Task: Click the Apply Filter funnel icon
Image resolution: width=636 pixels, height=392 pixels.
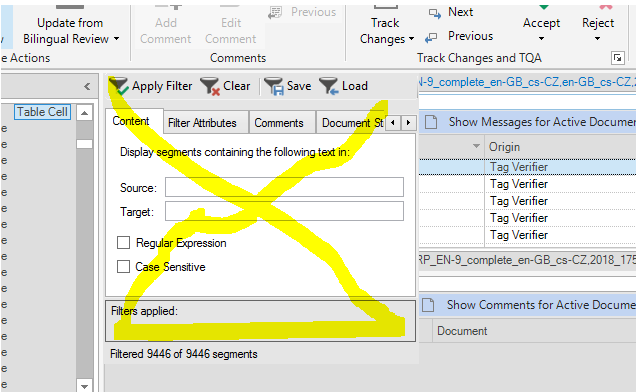Action: tap(118, 86)
